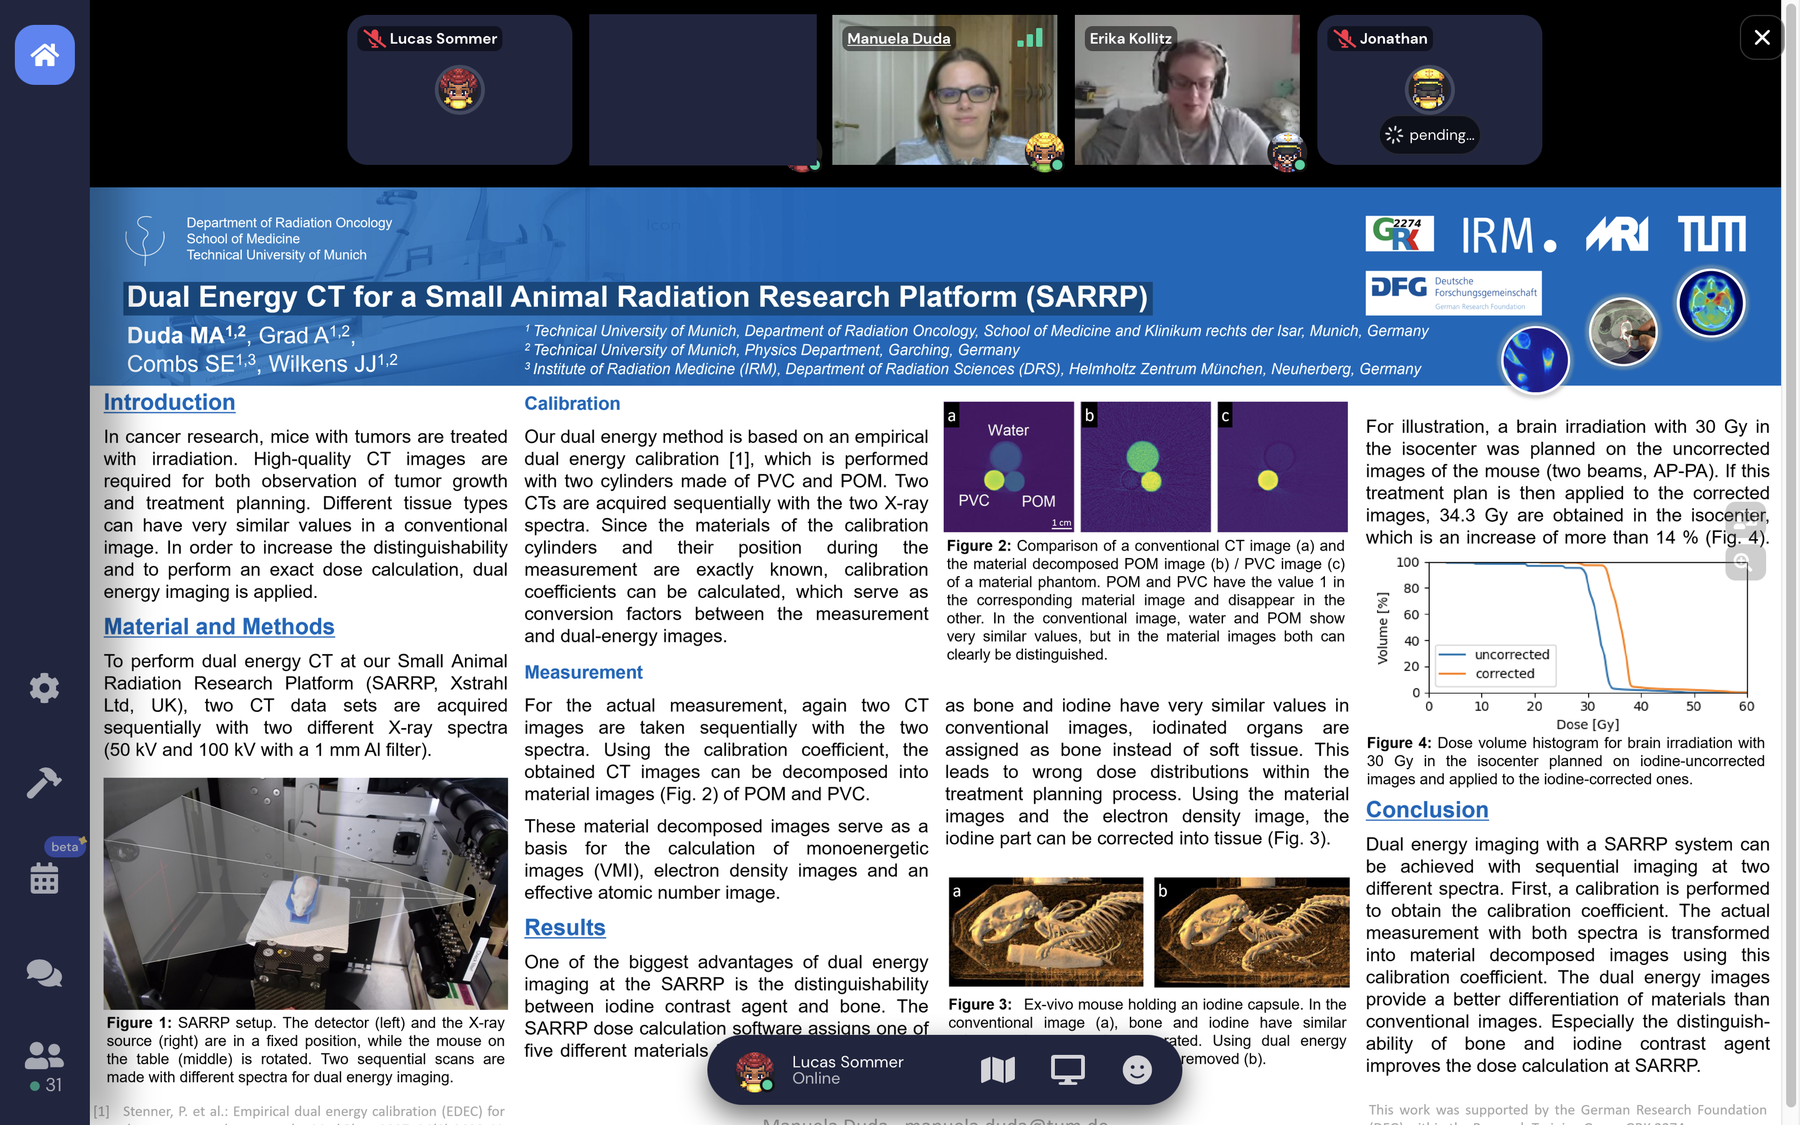Click the Department of Radiation Oncology emblem
This screenshot has height=1125, width=1800.
[145, 240]
